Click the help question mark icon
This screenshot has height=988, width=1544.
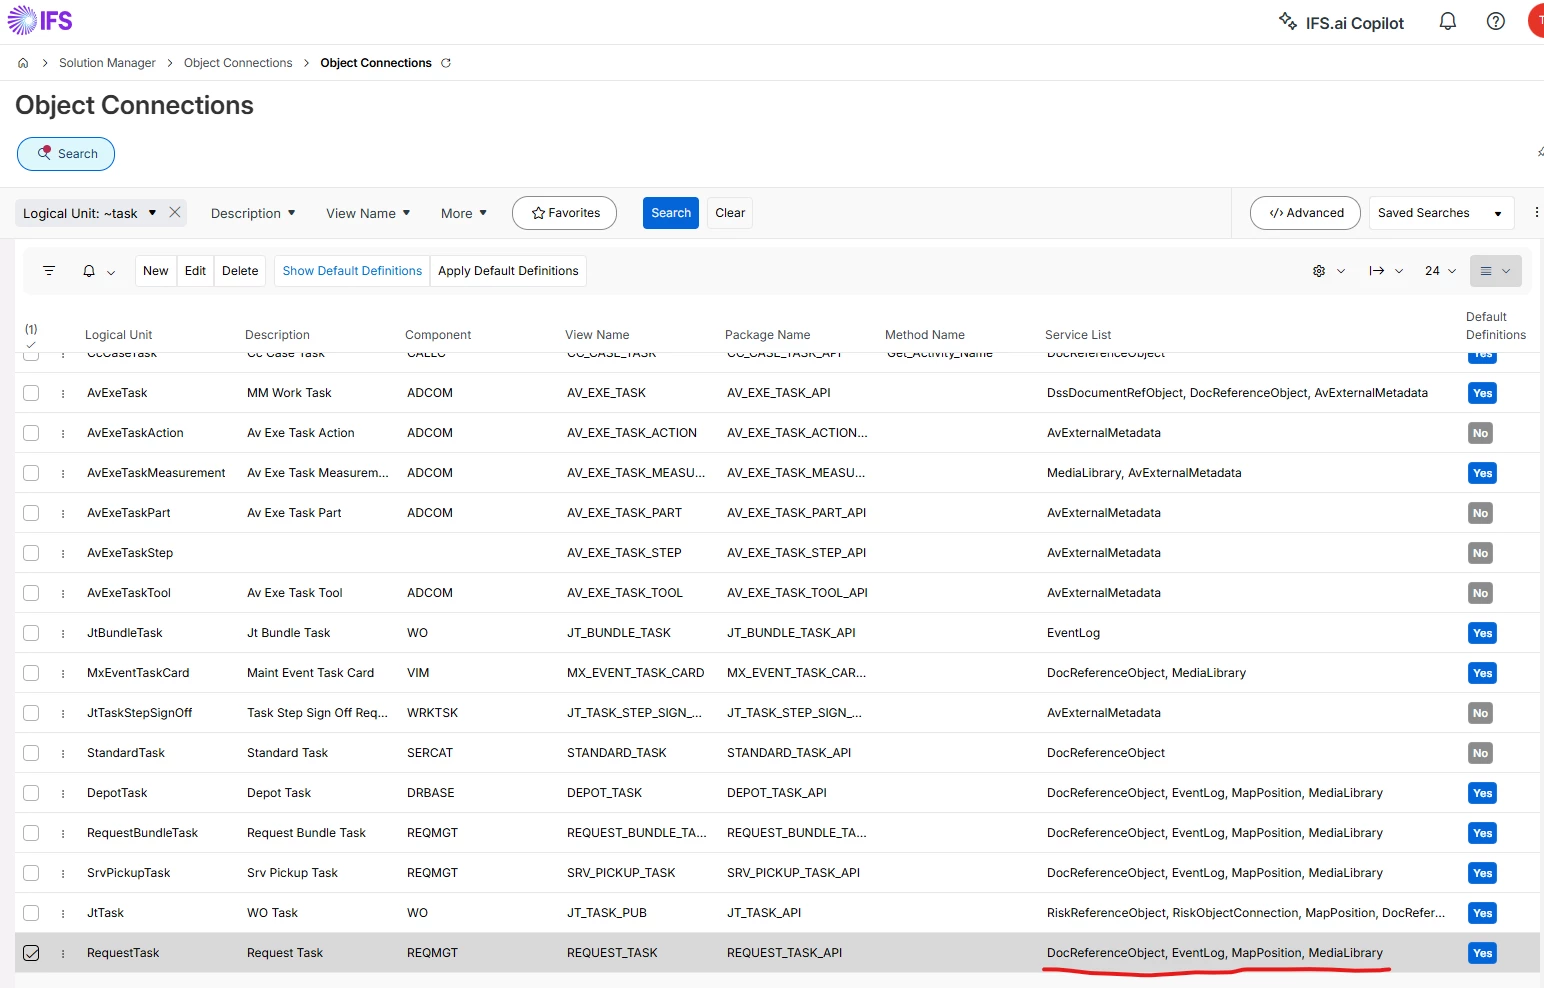1495,22
